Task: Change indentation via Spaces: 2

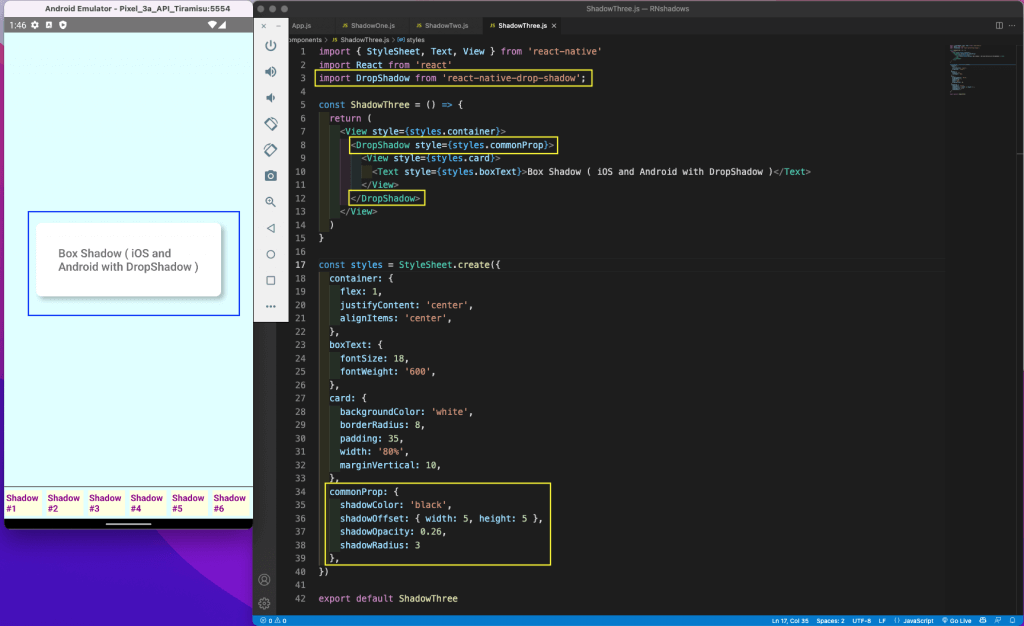Action: 829,621
